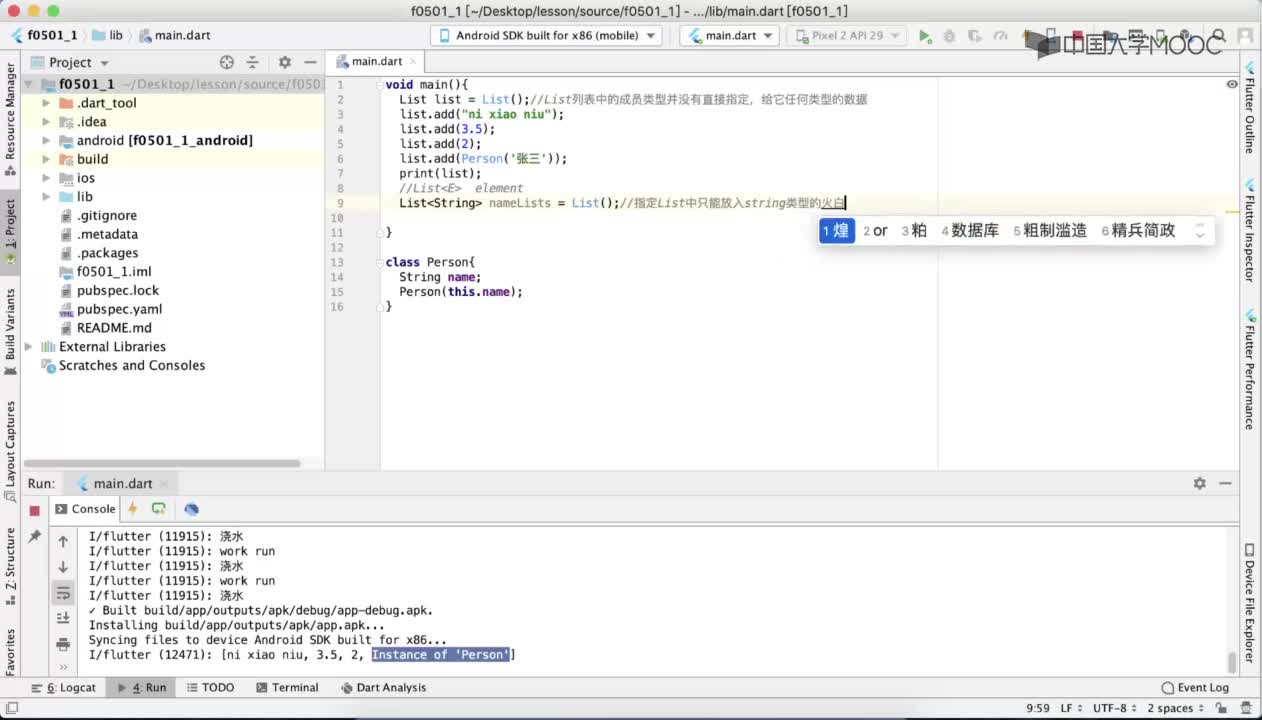The width and height of the screenshot is (1262, 720).
Task: Select the main.dart editor tab
Action: pyautogui.click(x=377, y=62)
